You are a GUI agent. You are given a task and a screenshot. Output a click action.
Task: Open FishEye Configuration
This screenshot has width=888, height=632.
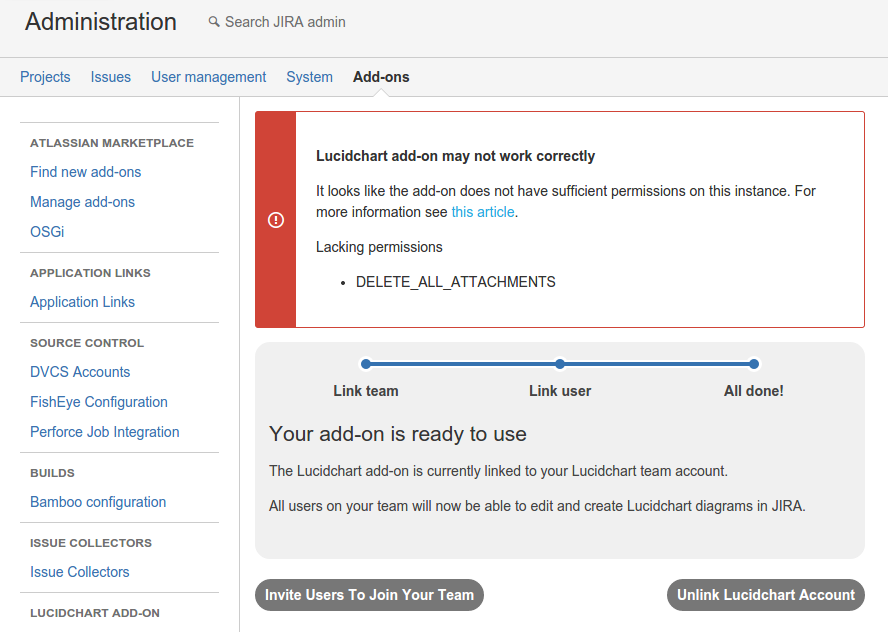(99, 402)
